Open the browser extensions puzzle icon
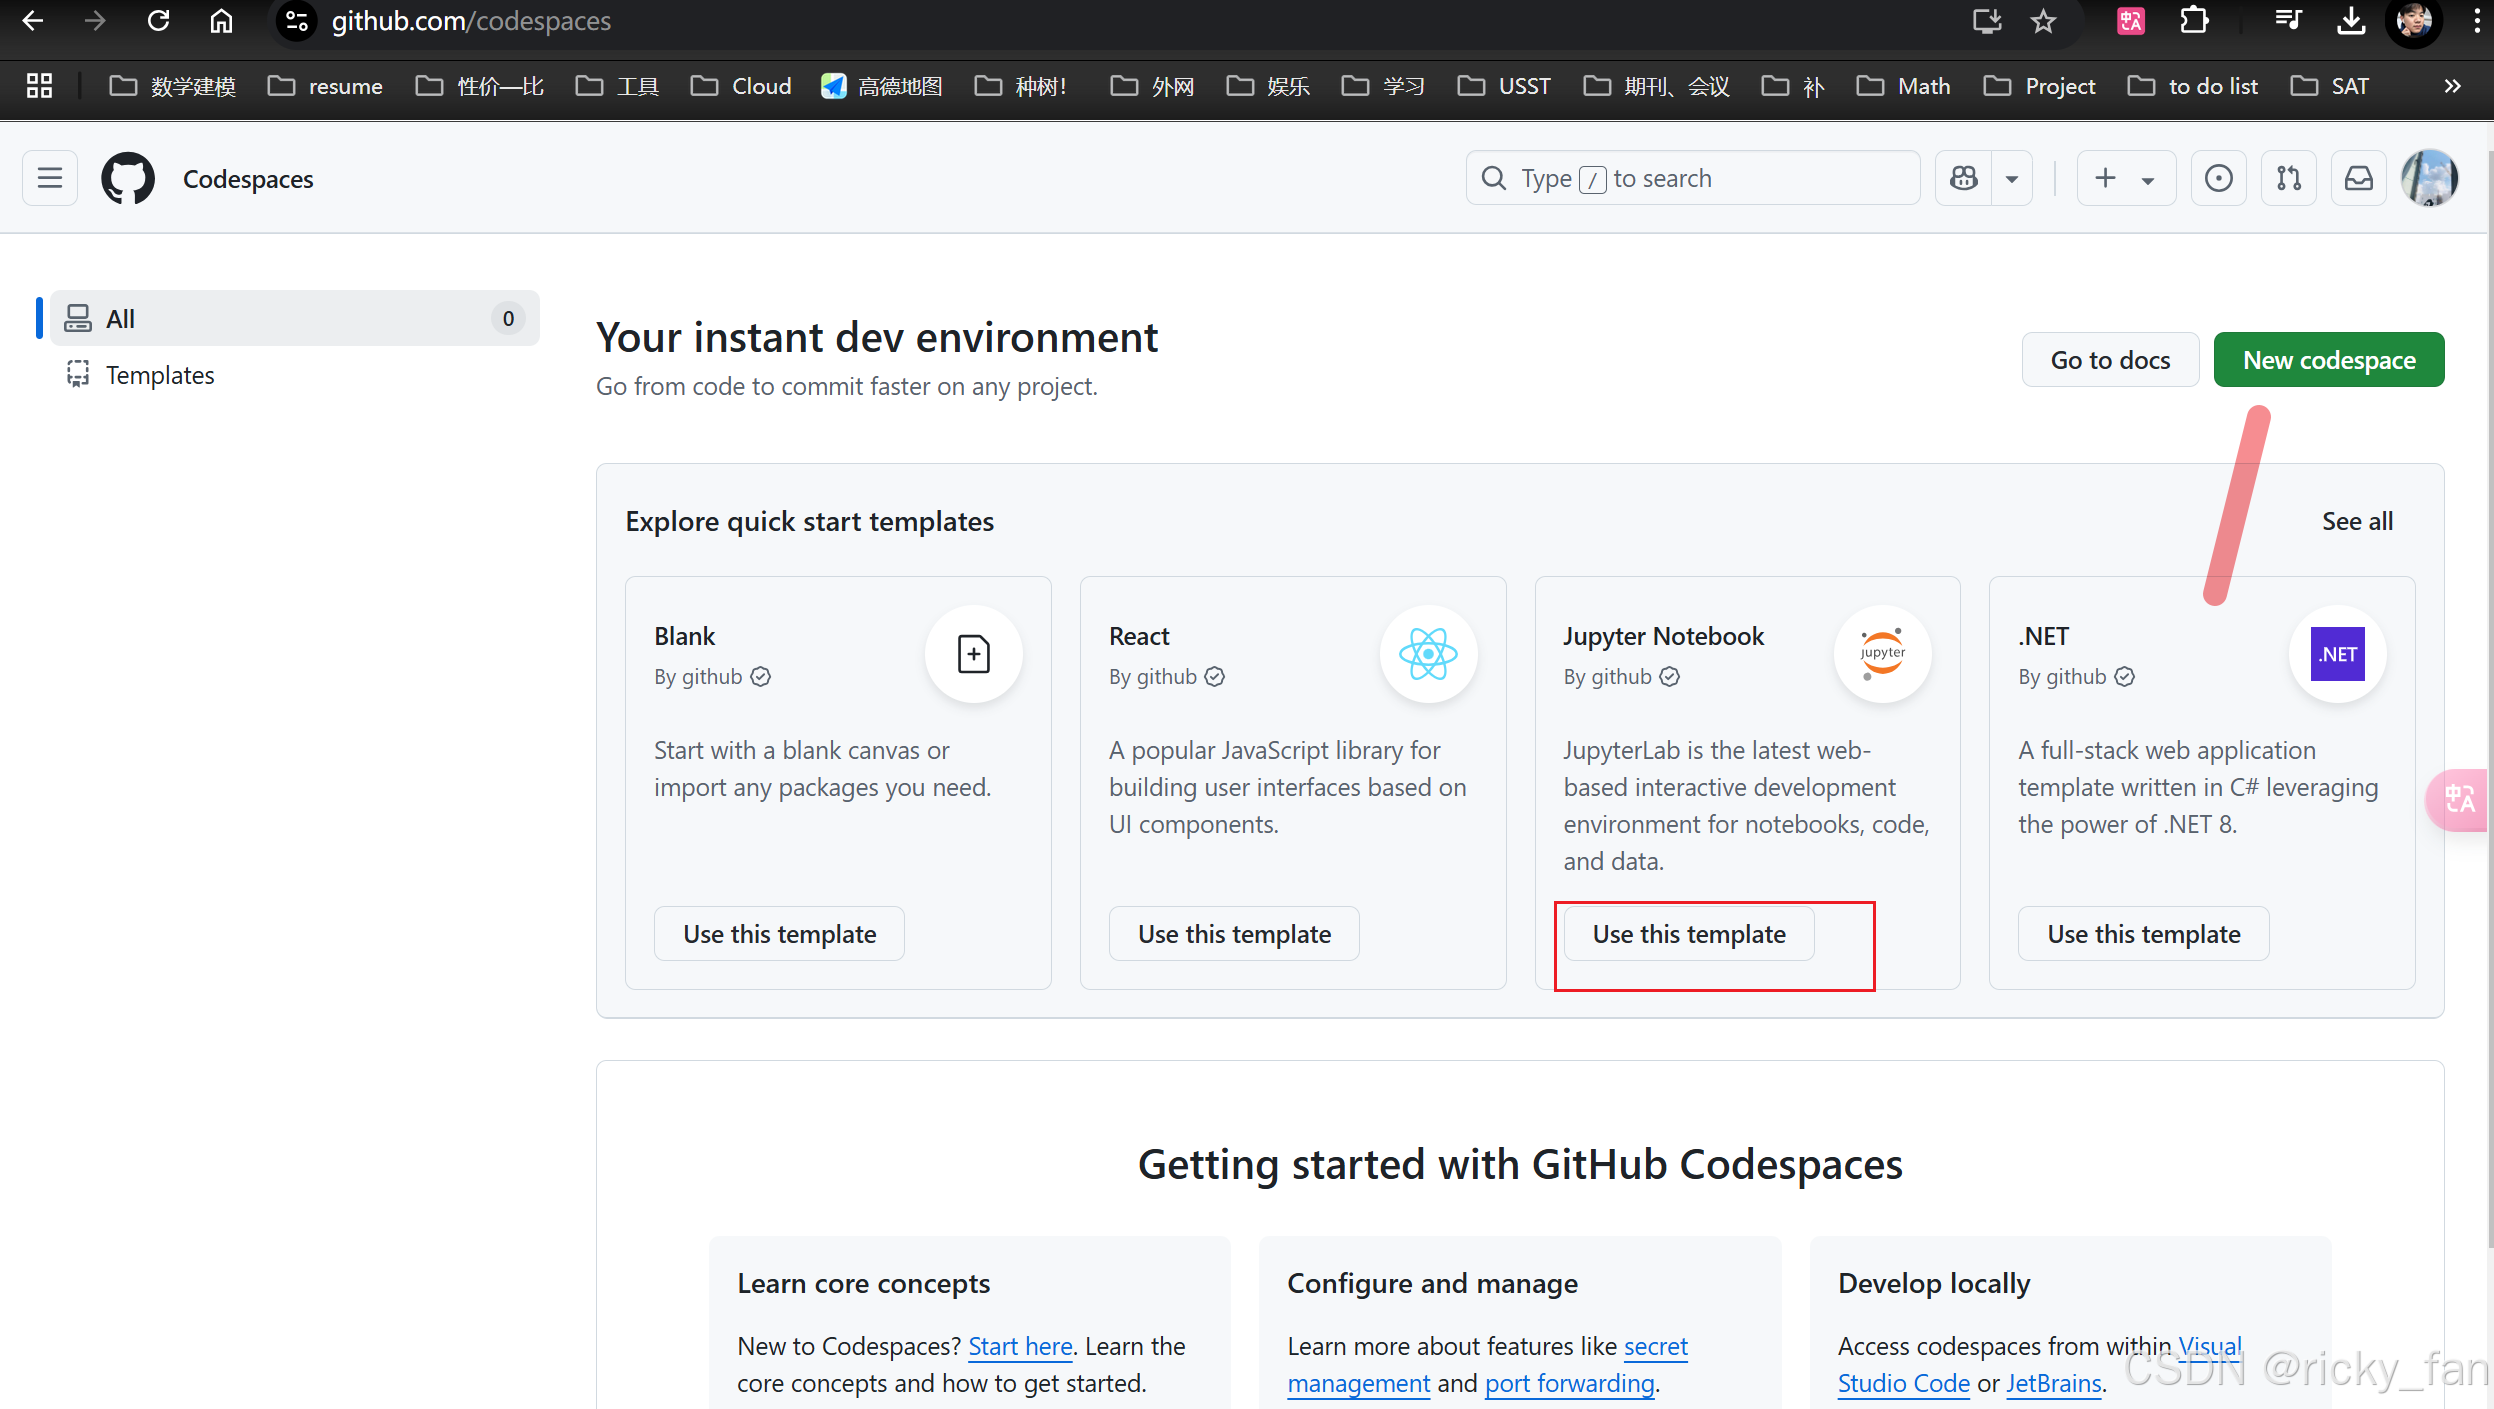 [x=2193, y=21]
